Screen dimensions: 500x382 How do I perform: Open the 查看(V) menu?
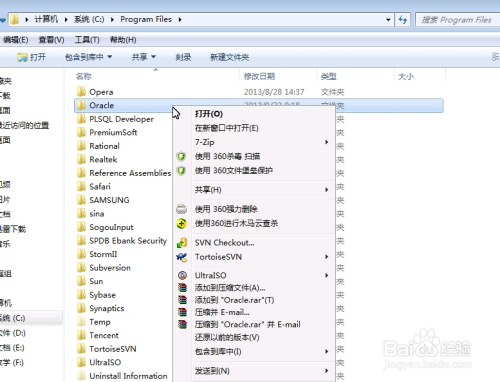coord(51,40)
